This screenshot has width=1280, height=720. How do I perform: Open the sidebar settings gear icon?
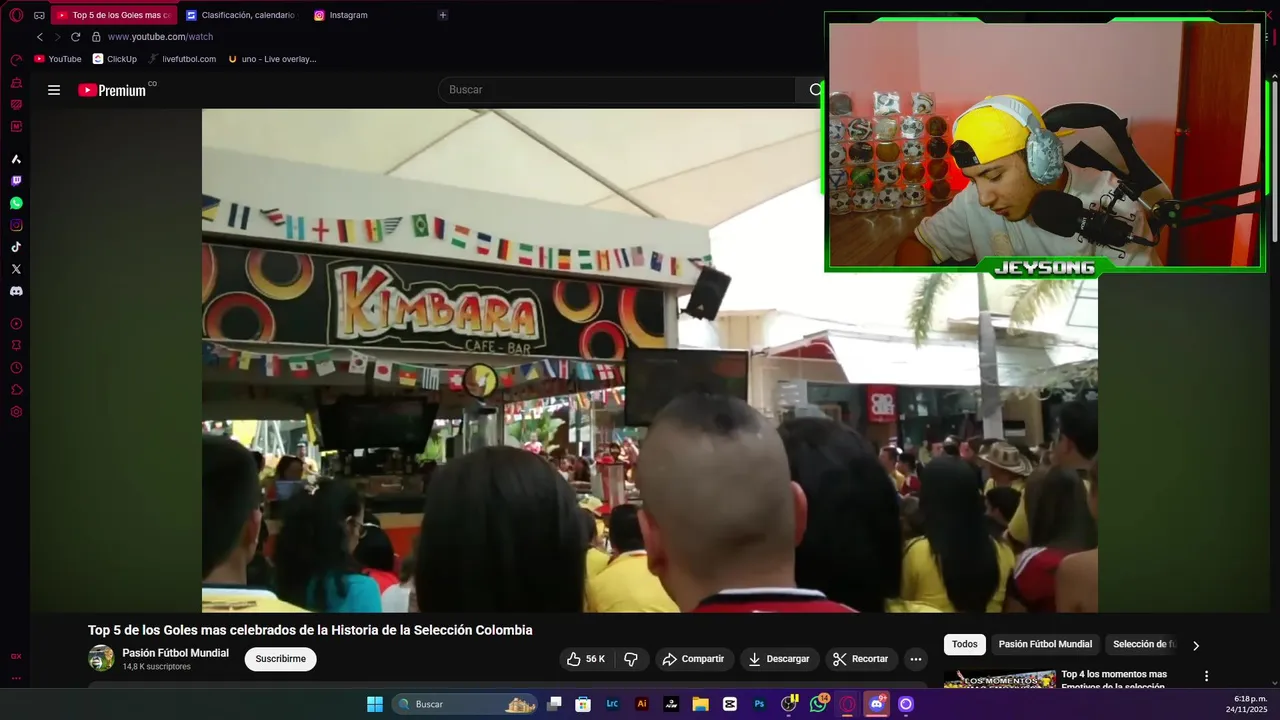pyautogui.click(x=16, y=412)
